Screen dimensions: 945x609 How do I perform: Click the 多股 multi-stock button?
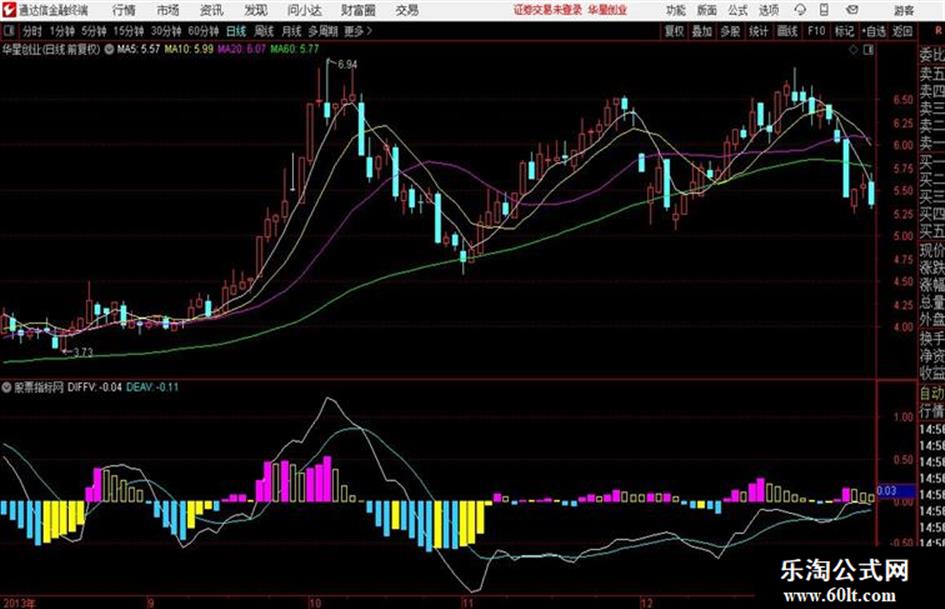[730, 31]
